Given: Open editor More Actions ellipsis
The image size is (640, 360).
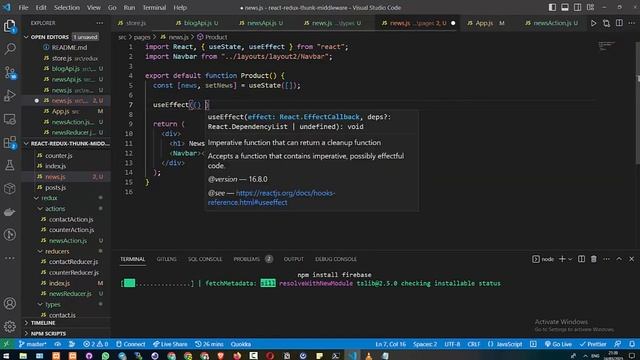Looking at the screenshot, I should point(632,23).
